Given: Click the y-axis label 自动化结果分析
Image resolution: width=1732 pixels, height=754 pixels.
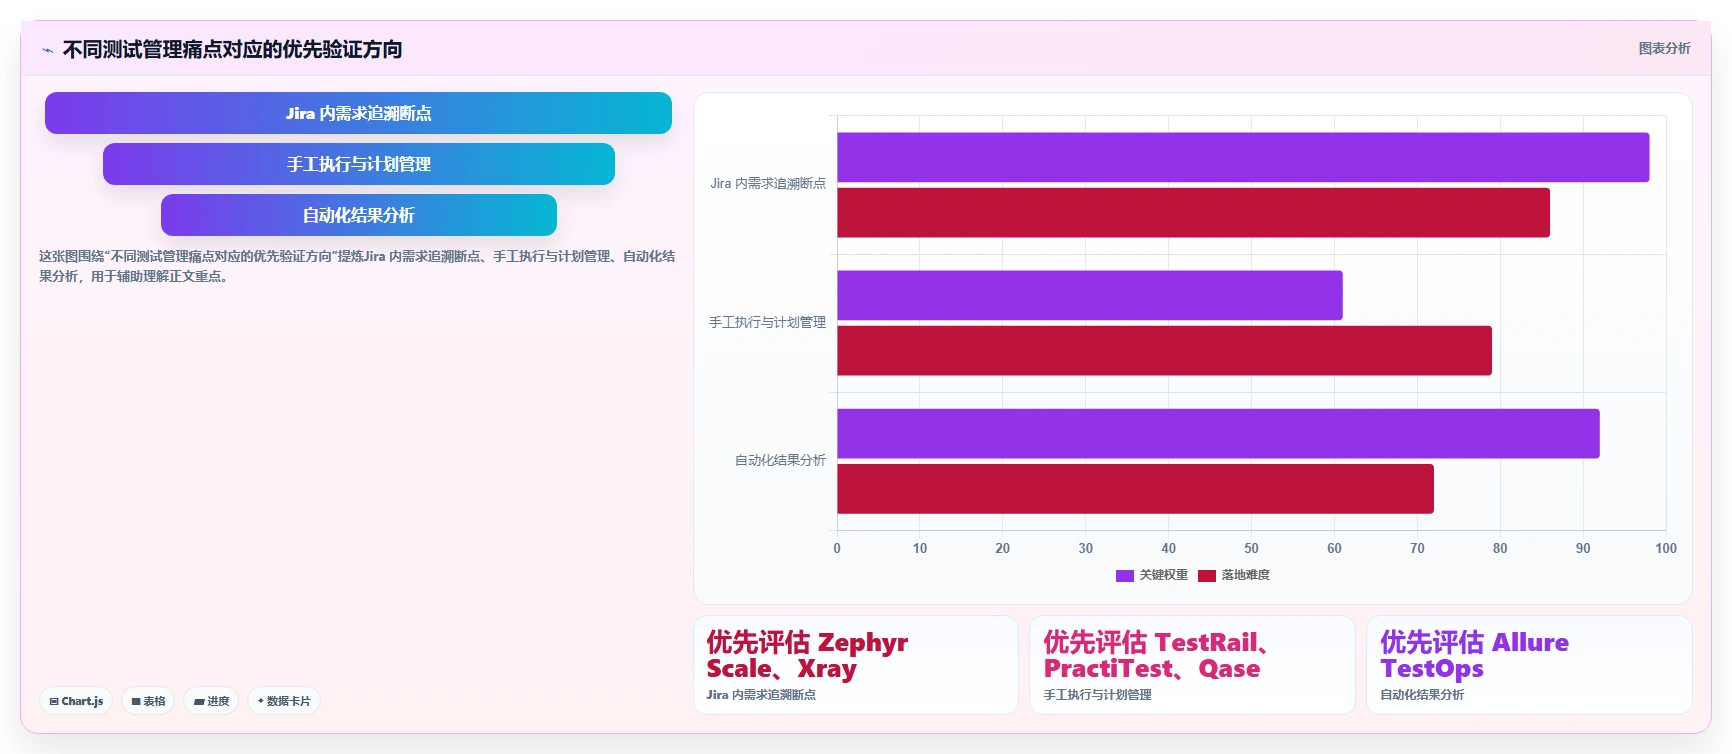Looking at the screenshot, I should point(780,460).
